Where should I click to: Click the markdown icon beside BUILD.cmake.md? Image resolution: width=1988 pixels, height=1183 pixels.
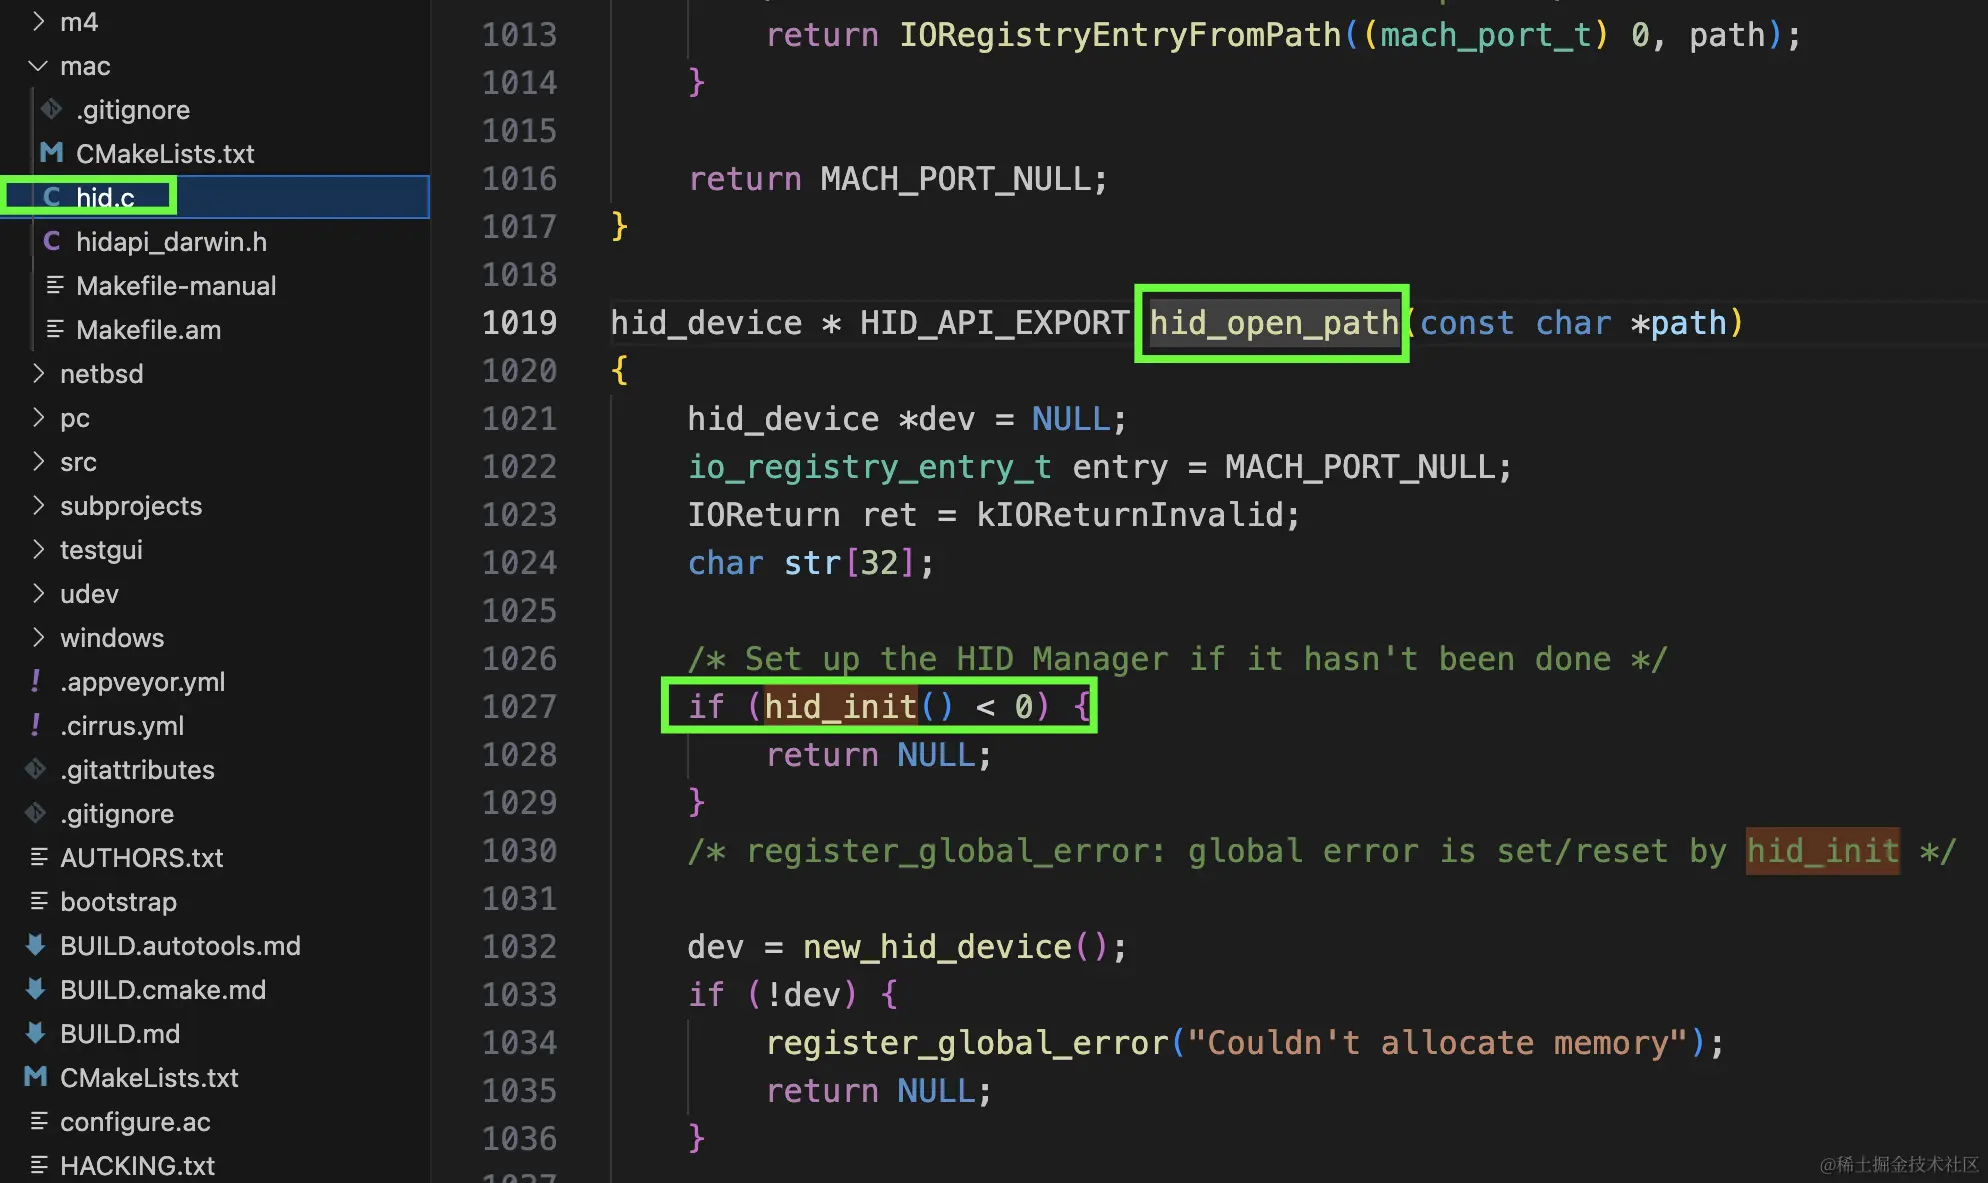(36, 989)
